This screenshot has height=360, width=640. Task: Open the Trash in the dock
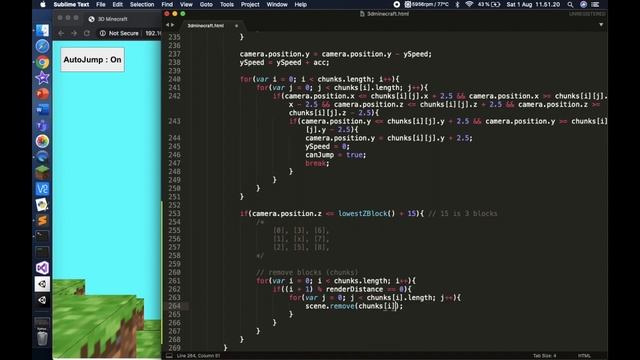point(42,338)
